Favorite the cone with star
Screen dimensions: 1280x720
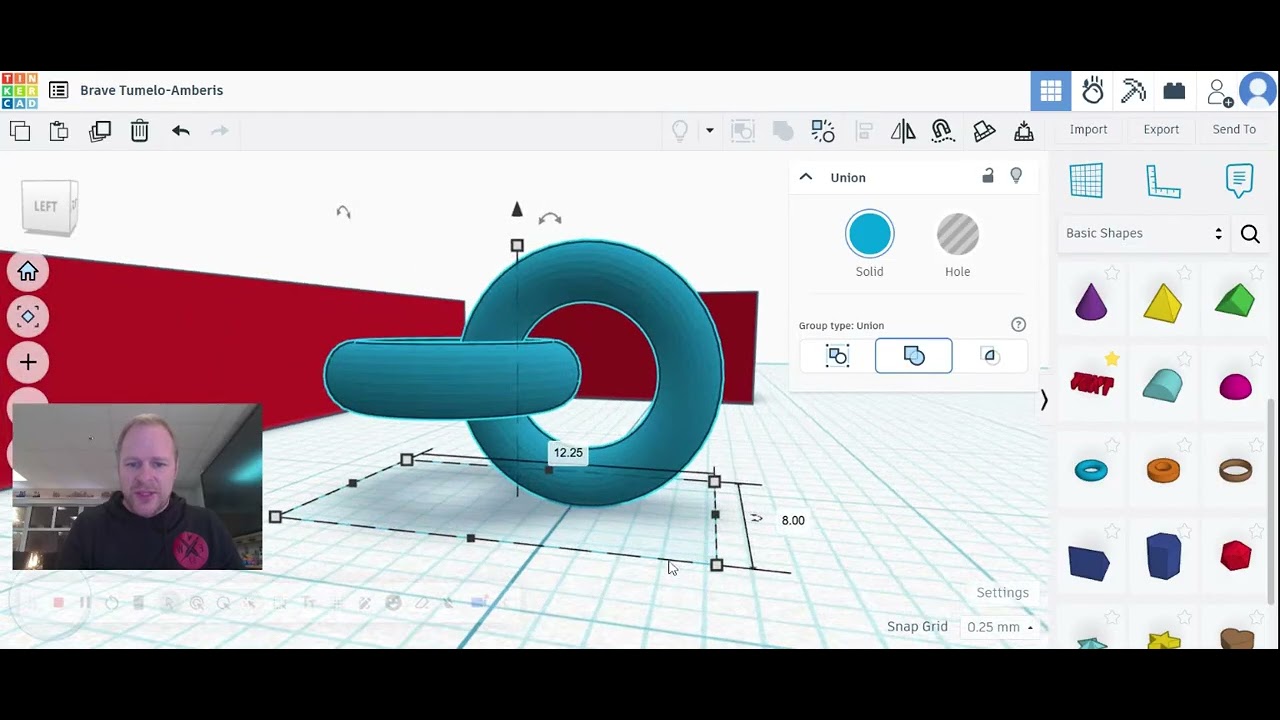click(x=1112, y=273)
